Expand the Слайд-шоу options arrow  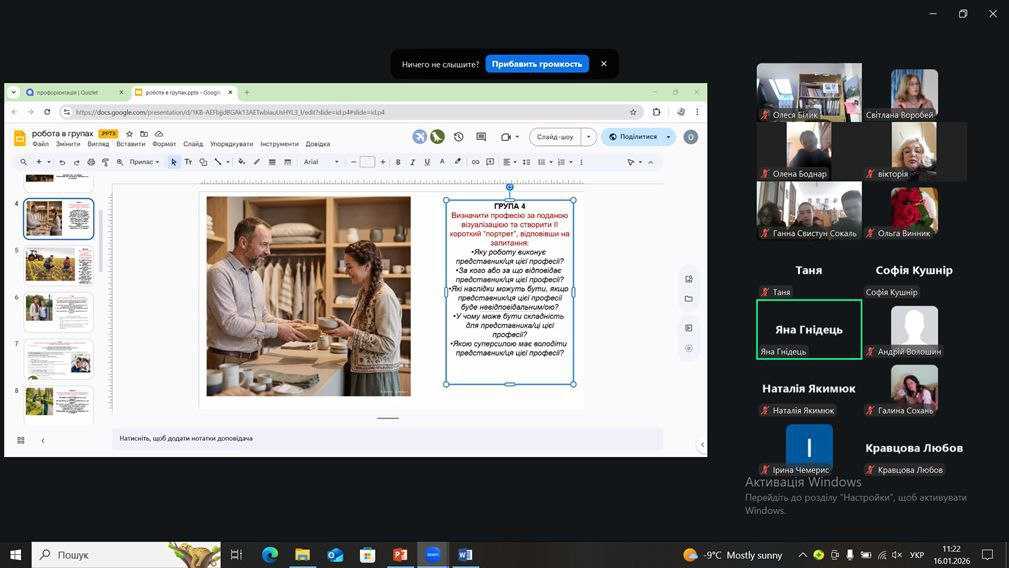589,137
